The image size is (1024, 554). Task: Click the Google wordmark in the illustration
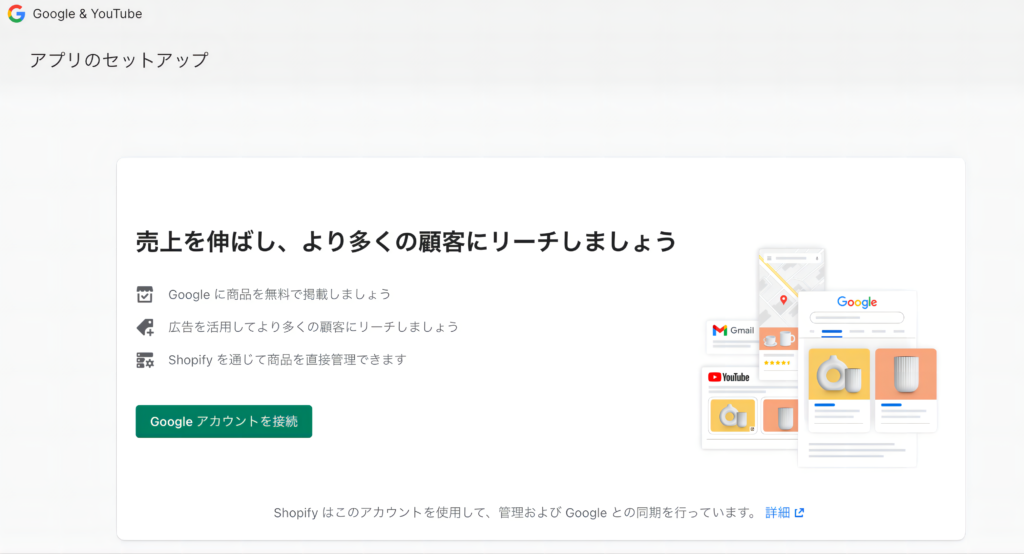point(857,302)
